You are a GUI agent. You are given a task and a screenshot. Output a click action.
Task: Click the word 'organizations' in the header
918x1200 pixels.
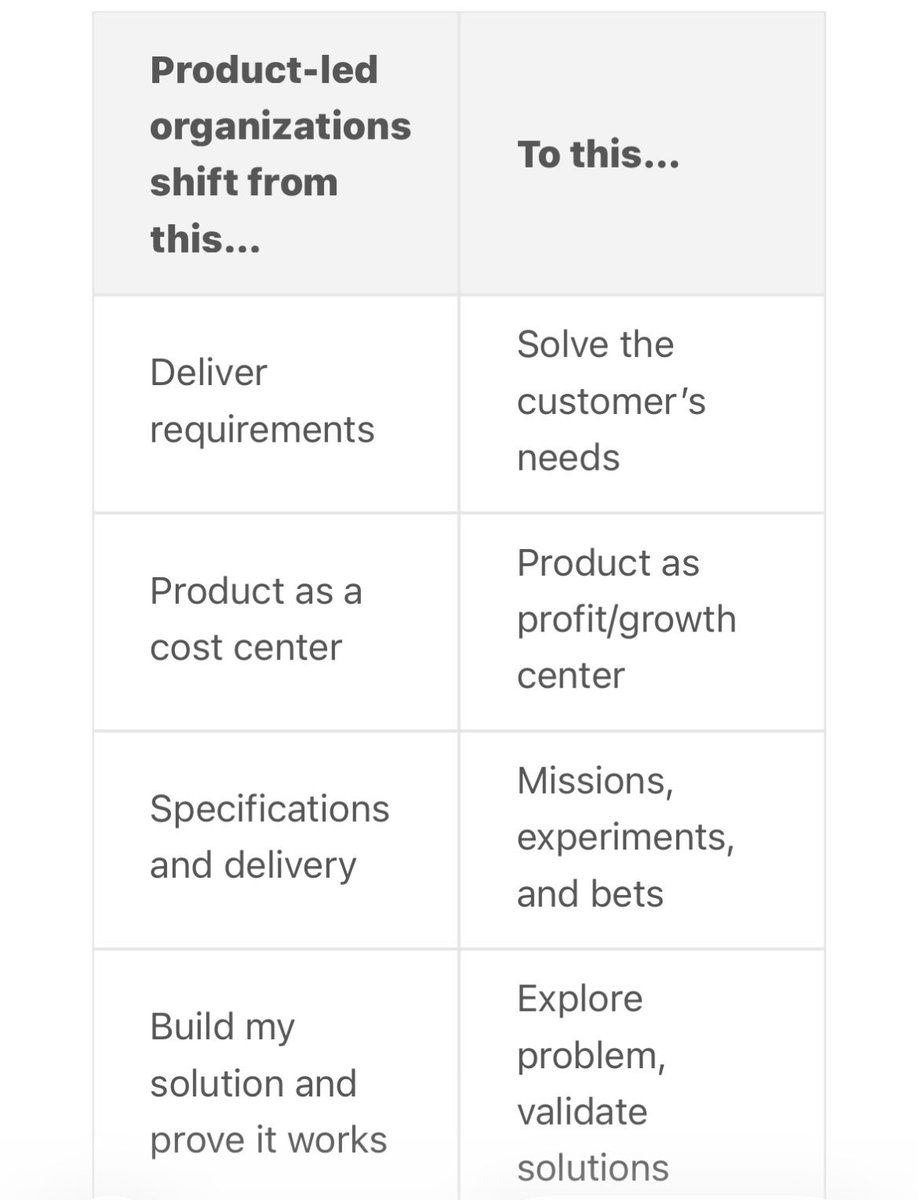280,127
